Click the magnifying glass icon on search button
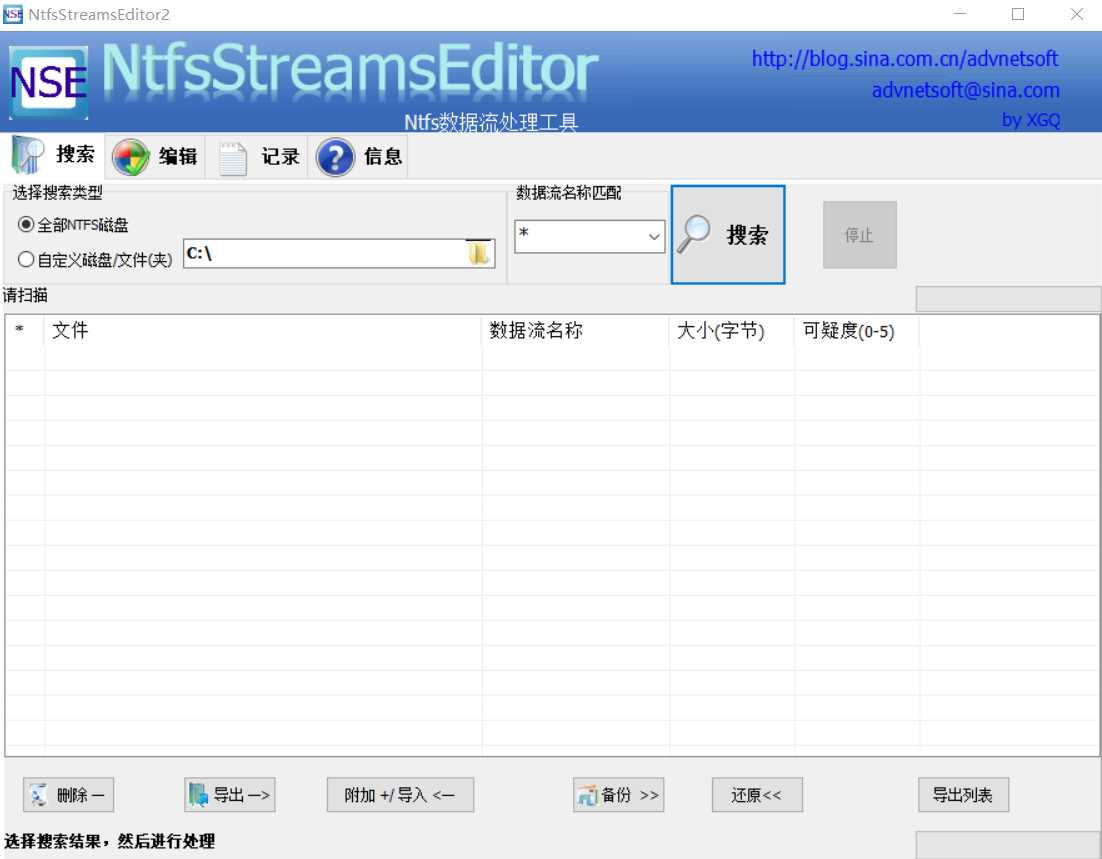 (x=694, y=234)
